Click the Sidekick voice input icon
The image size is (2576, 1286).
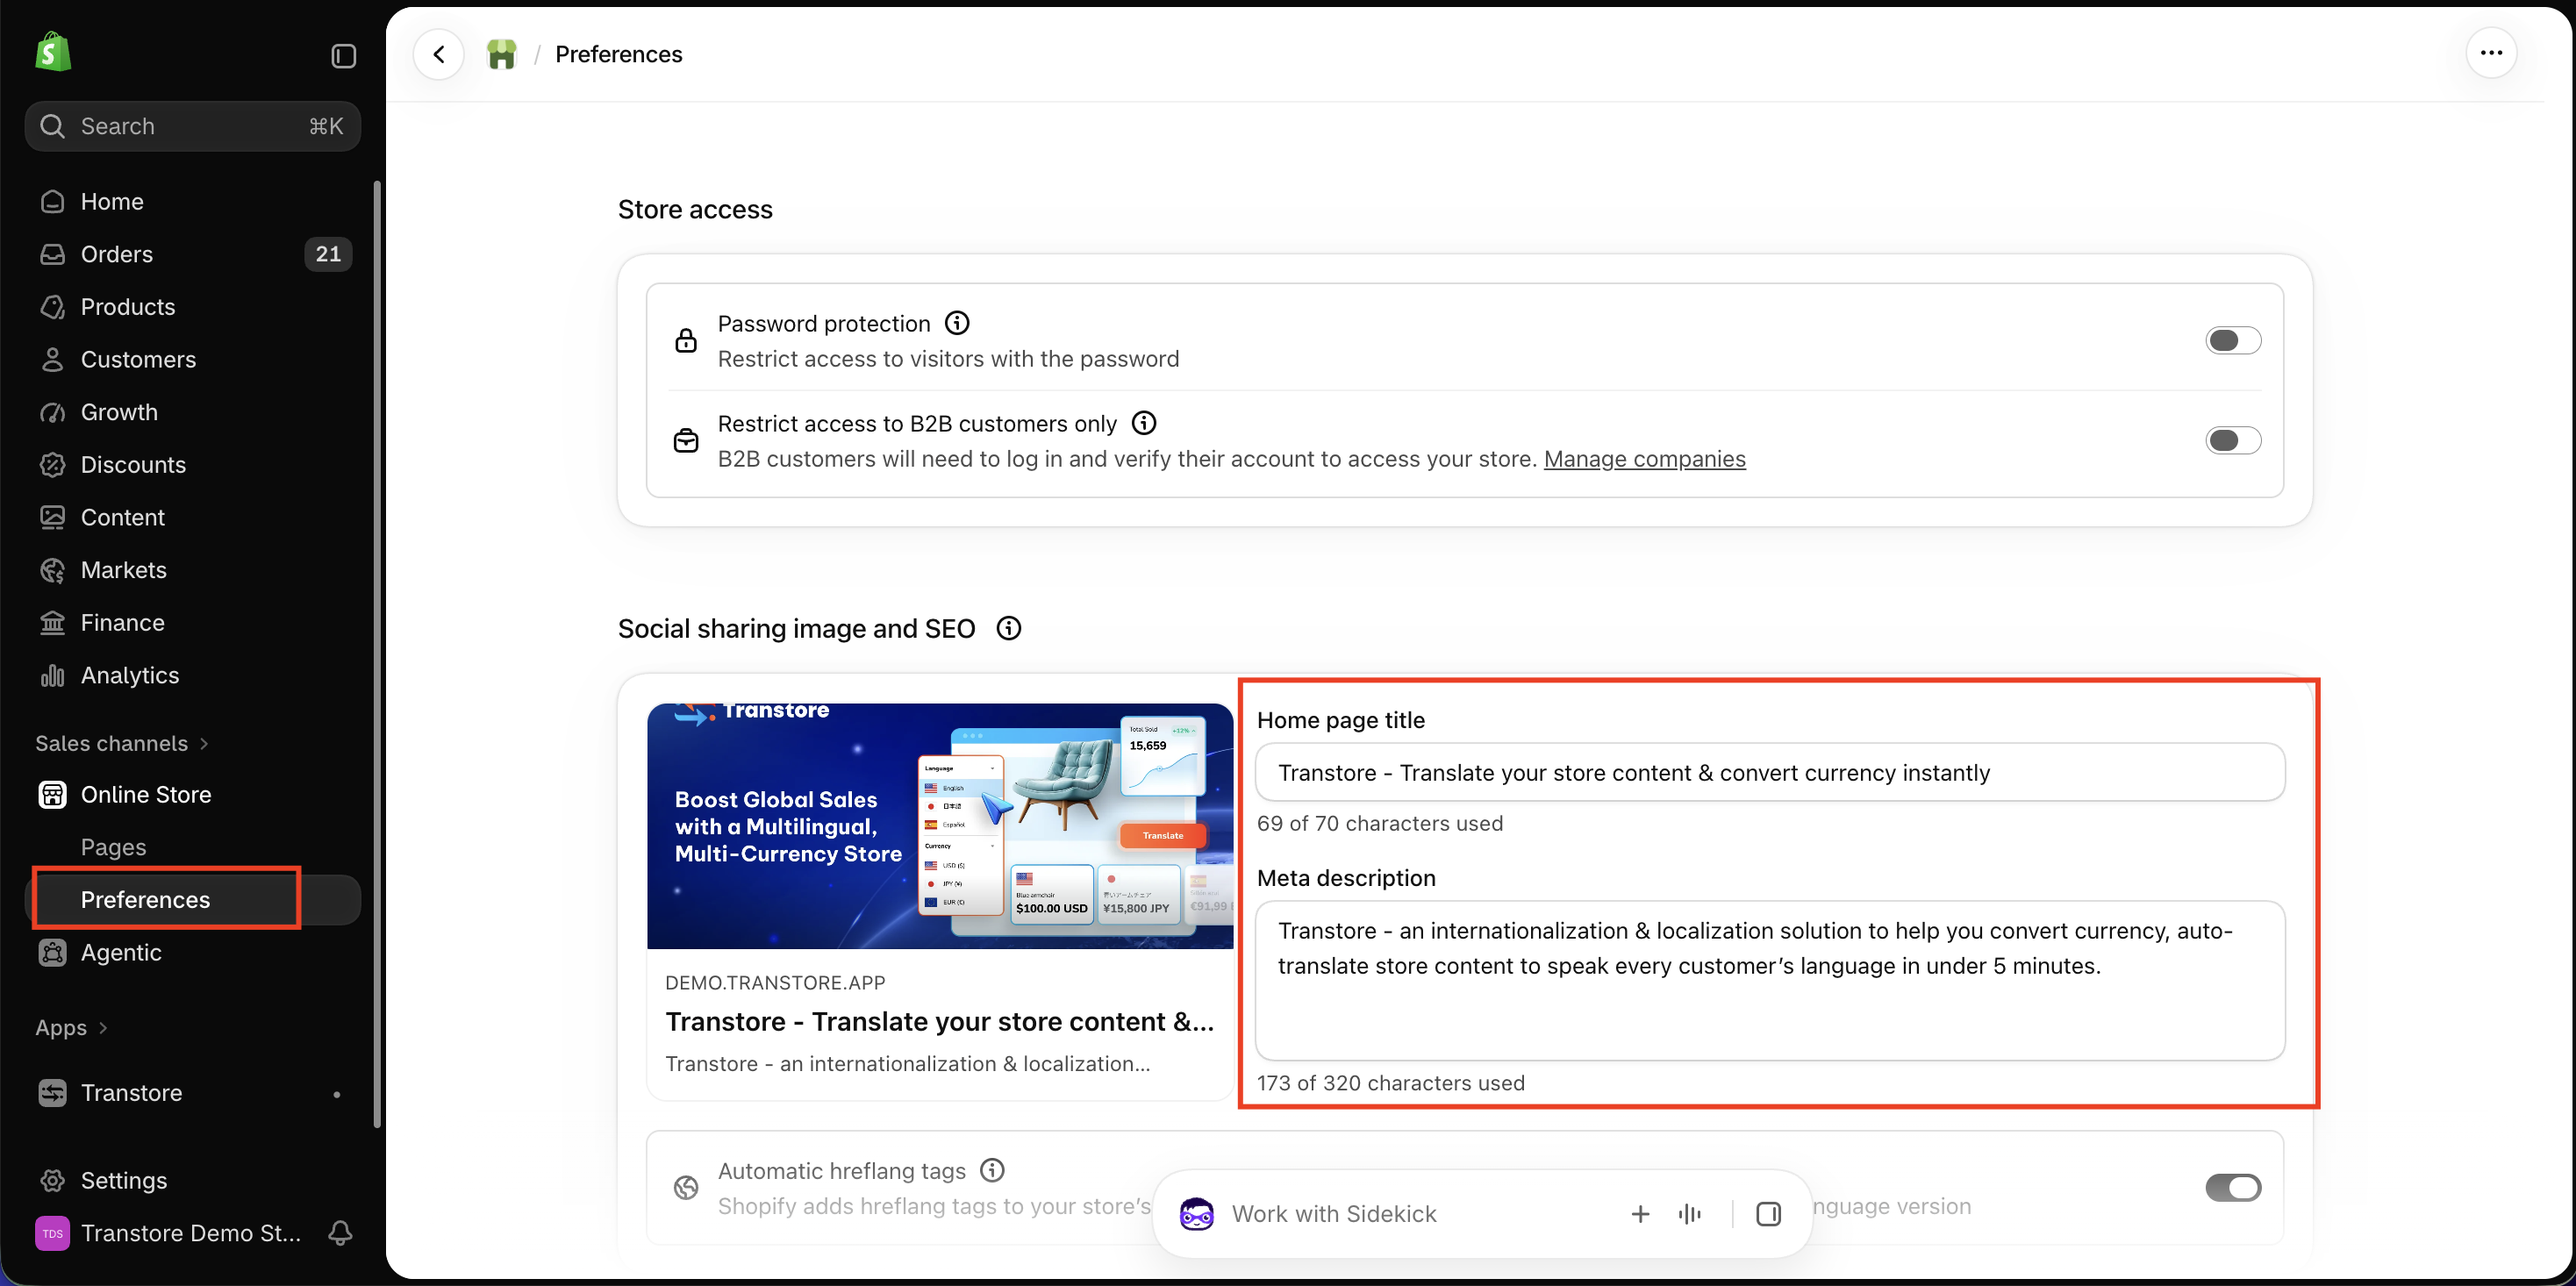[x=1690, y=1214]
